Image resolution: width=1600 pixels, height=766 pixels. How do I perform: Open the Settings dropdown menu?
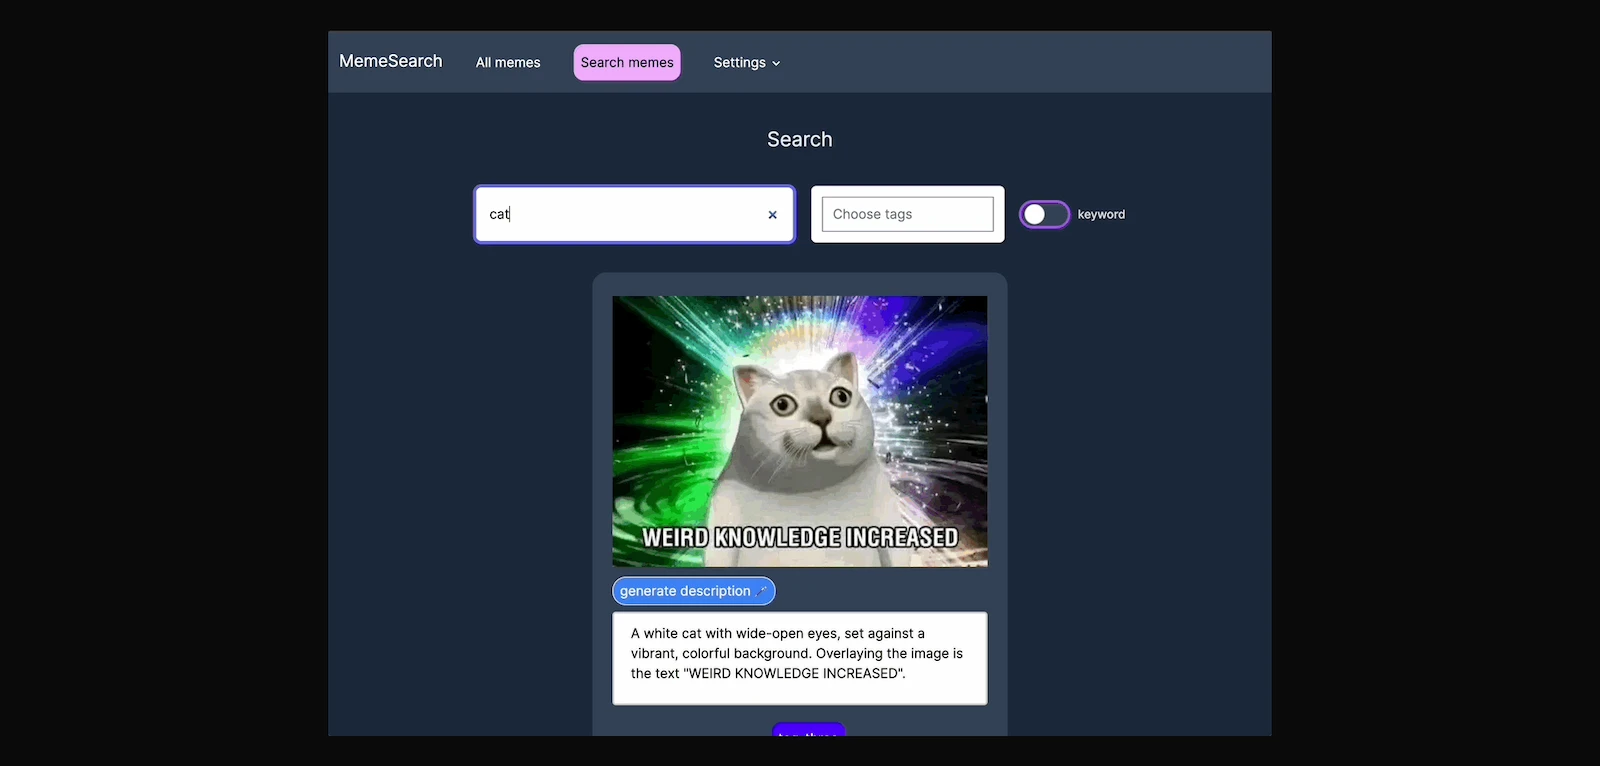746,63
